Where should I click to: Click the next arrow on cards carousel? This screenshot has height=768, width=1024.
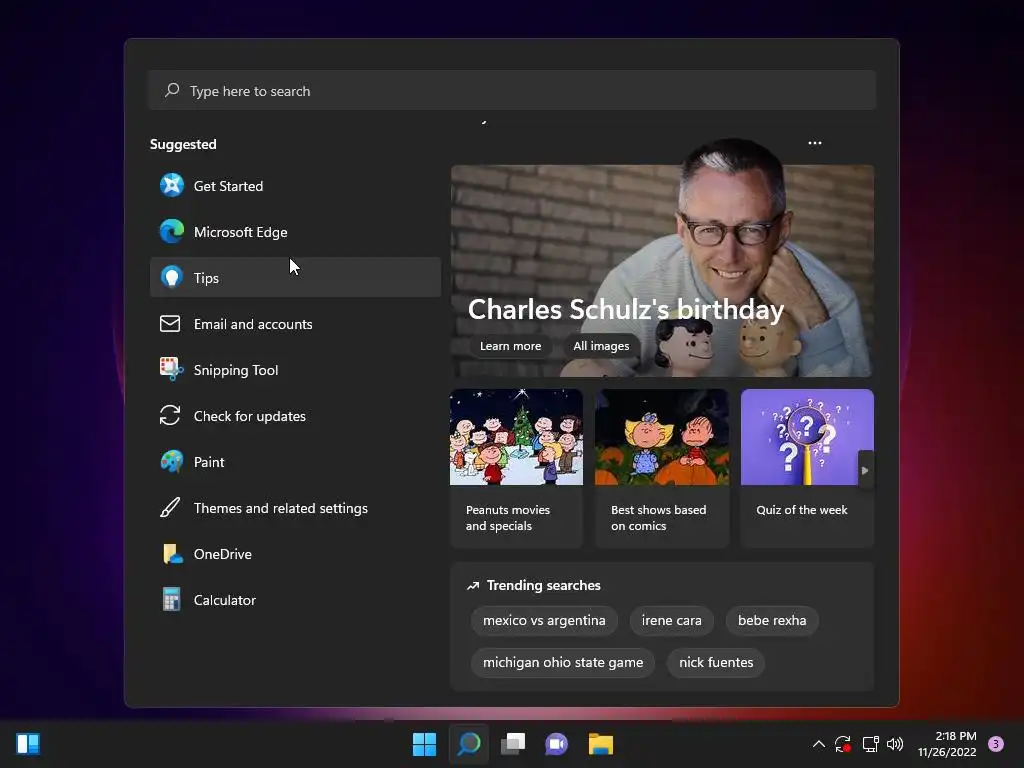coord(865,470)
